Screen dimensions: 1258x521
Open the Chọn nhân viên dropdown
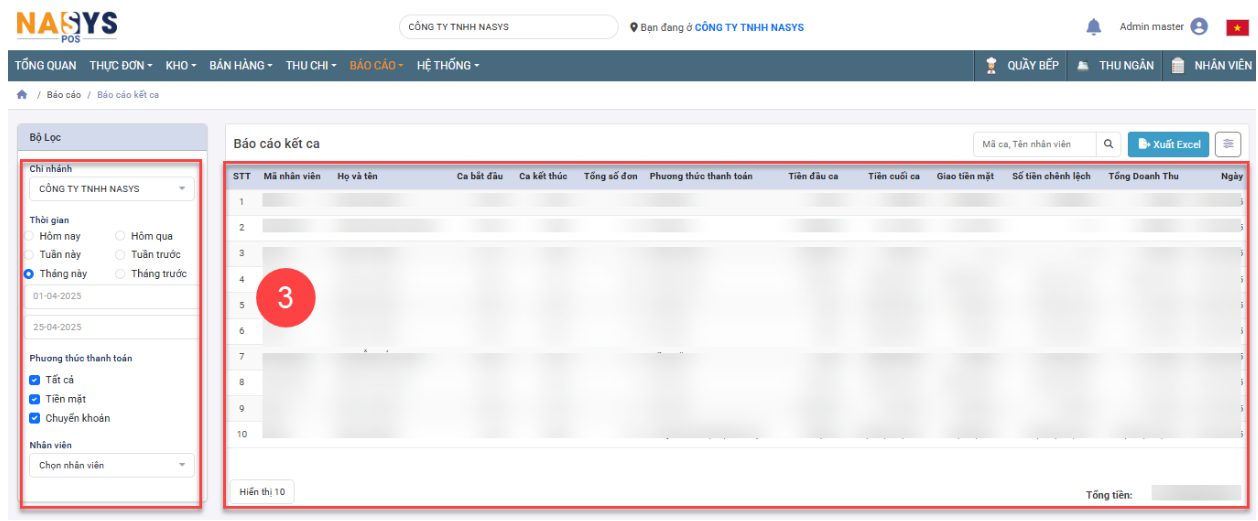[x=112, y=465]
